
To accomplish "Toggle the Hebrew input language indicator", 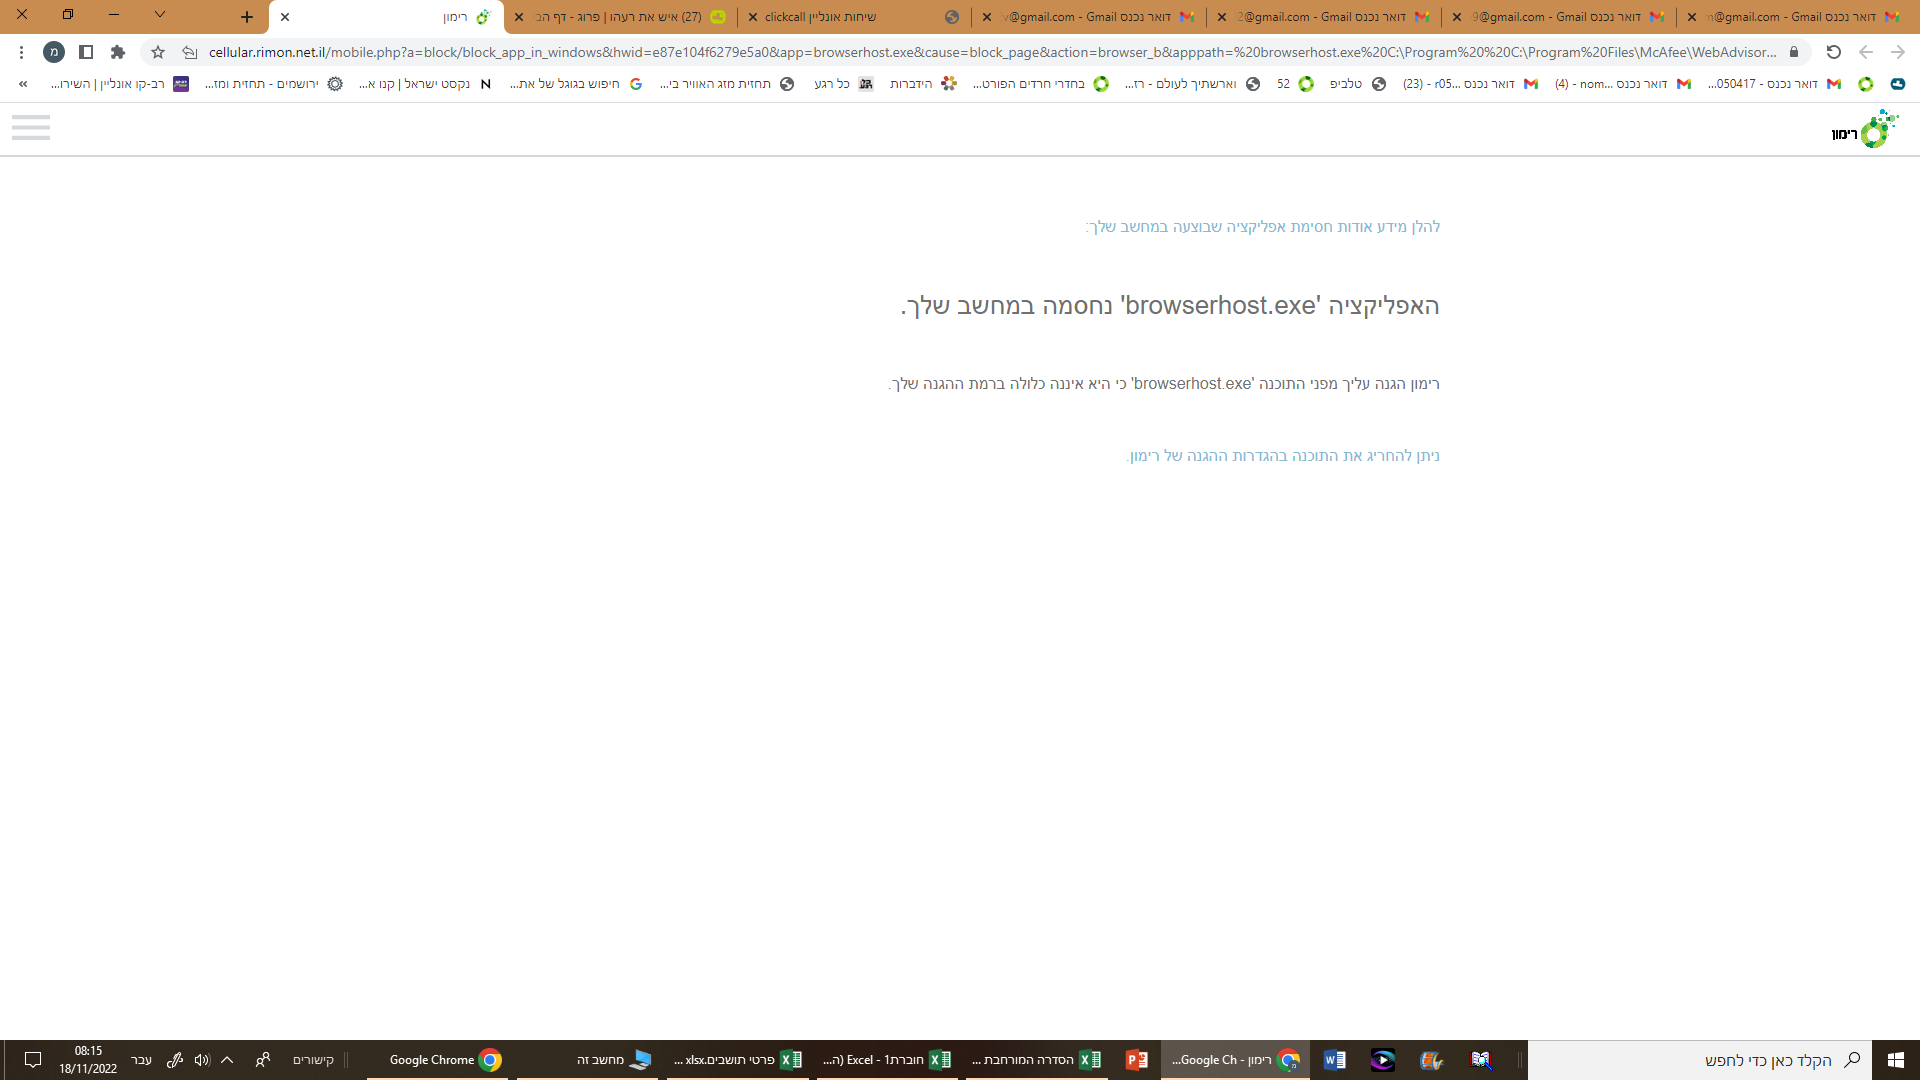I will pyautogui.click(x=142, y=1060).
